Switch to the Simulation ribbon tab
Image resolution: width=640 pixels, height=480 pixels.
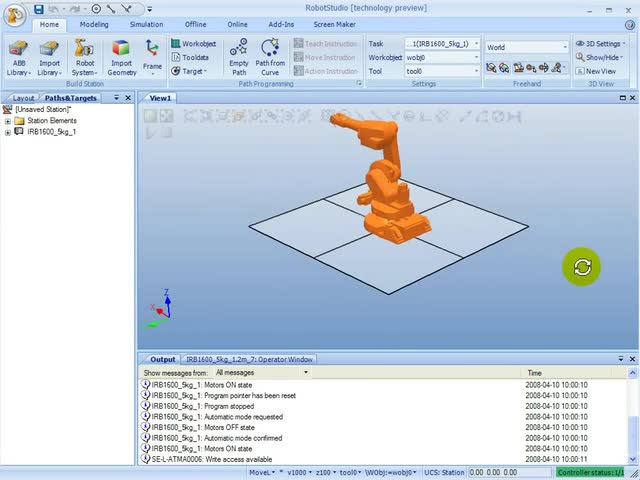coord(146,24)
